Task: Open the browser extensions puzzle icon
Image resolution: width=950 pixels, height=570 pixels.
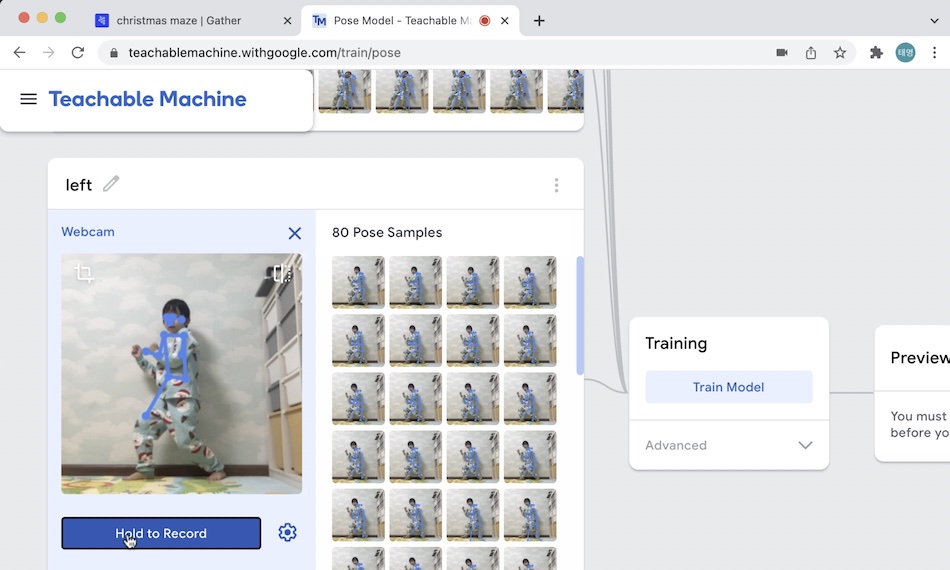Action: coord(876,53)
